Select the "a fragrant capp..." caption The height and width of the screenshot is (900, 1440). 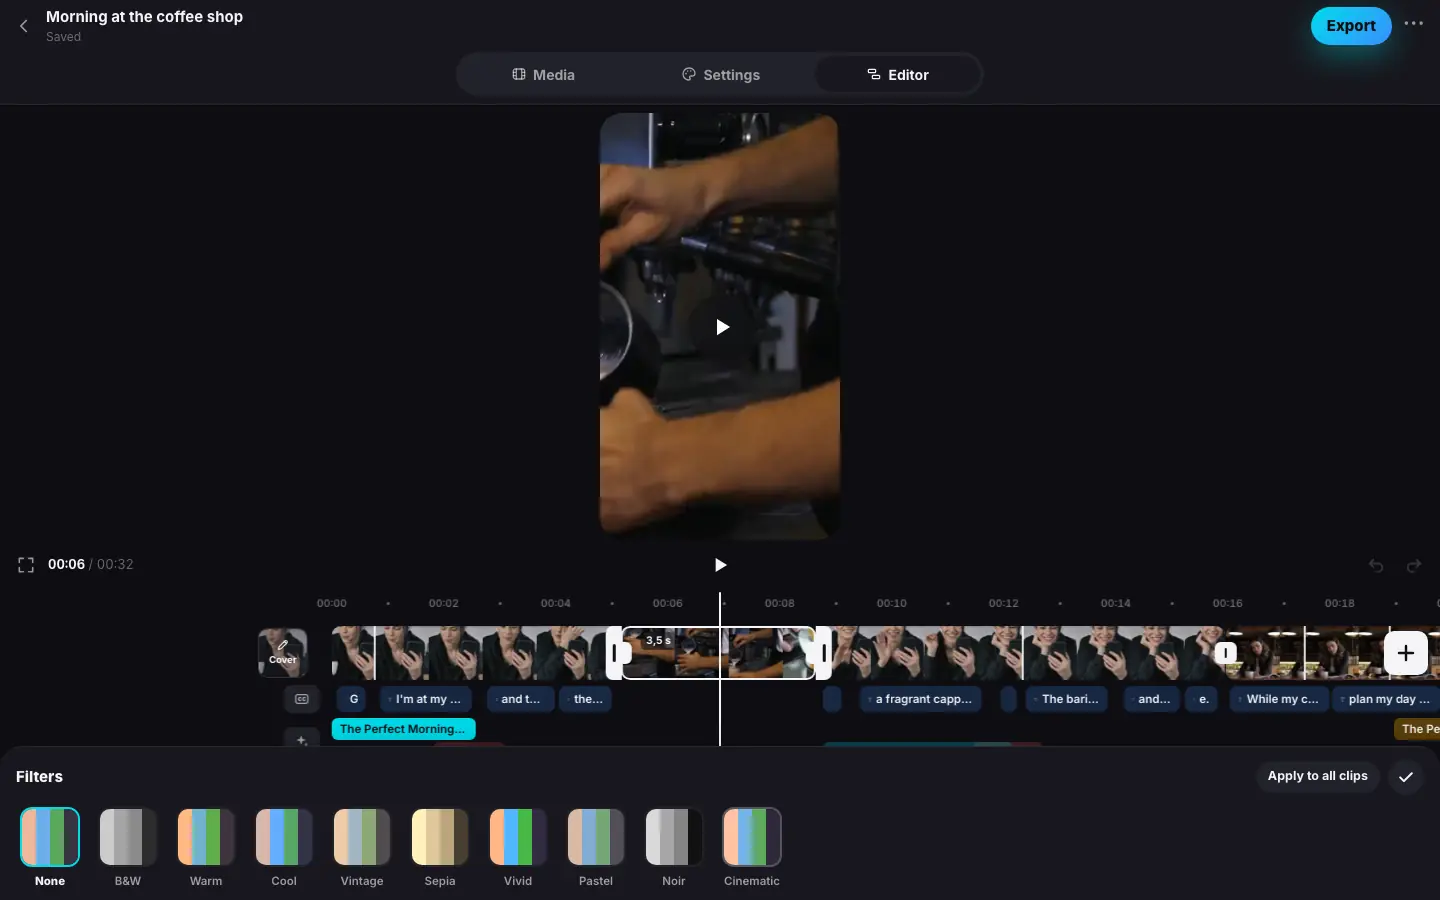click(x=920, y=699)
